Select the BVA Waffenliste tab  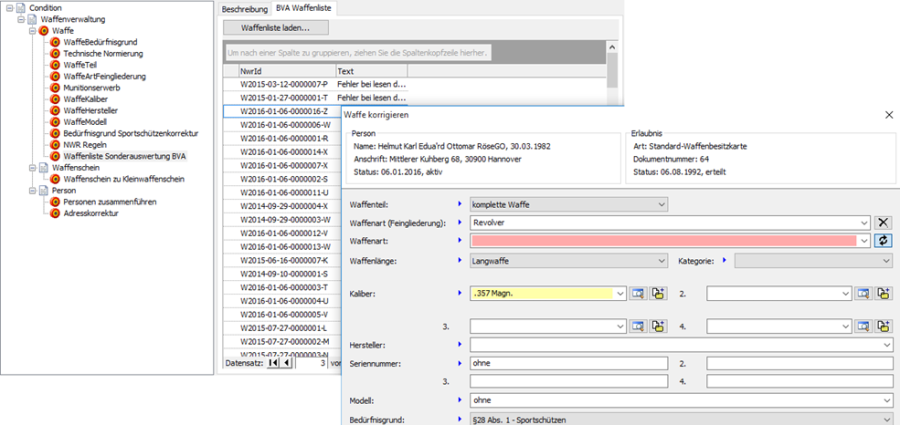(x=301, y=7)
